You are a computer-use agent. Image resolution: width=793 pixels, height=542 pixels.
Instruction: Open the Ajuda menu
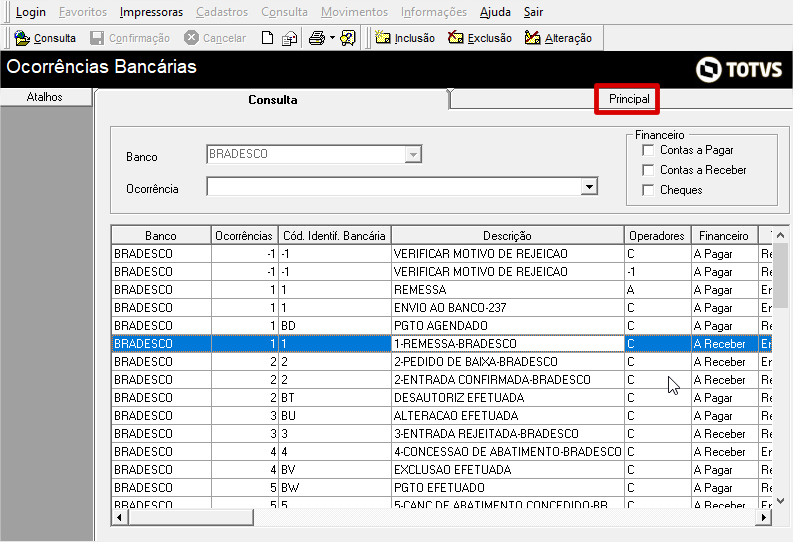point(495,12)
